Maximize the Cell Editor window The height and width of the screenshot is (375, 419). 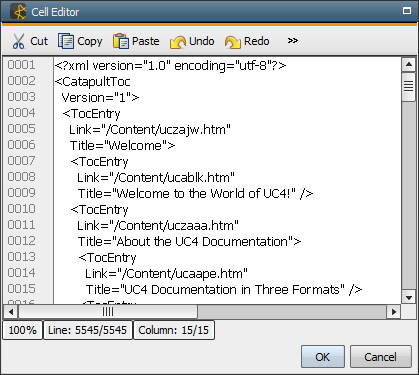pos(407,11)
